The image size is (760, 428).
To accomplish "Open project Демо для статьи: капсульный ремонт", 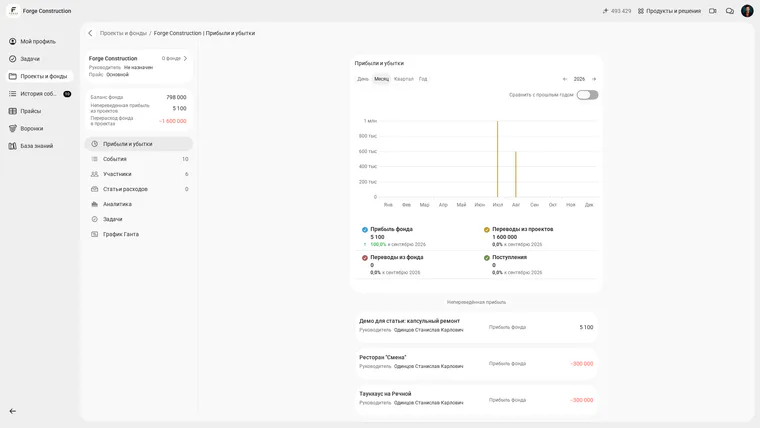I will coord(476,327).
